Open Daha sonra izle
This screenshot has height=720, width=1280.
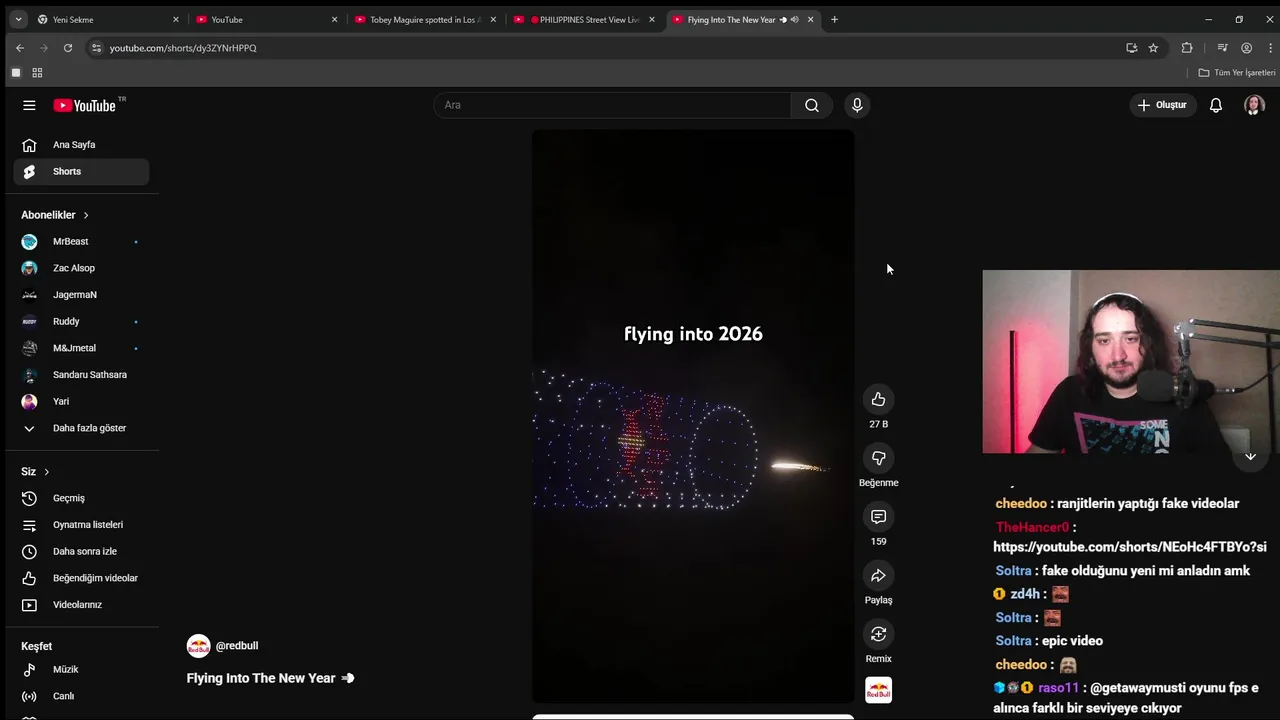tap(81, 552)
